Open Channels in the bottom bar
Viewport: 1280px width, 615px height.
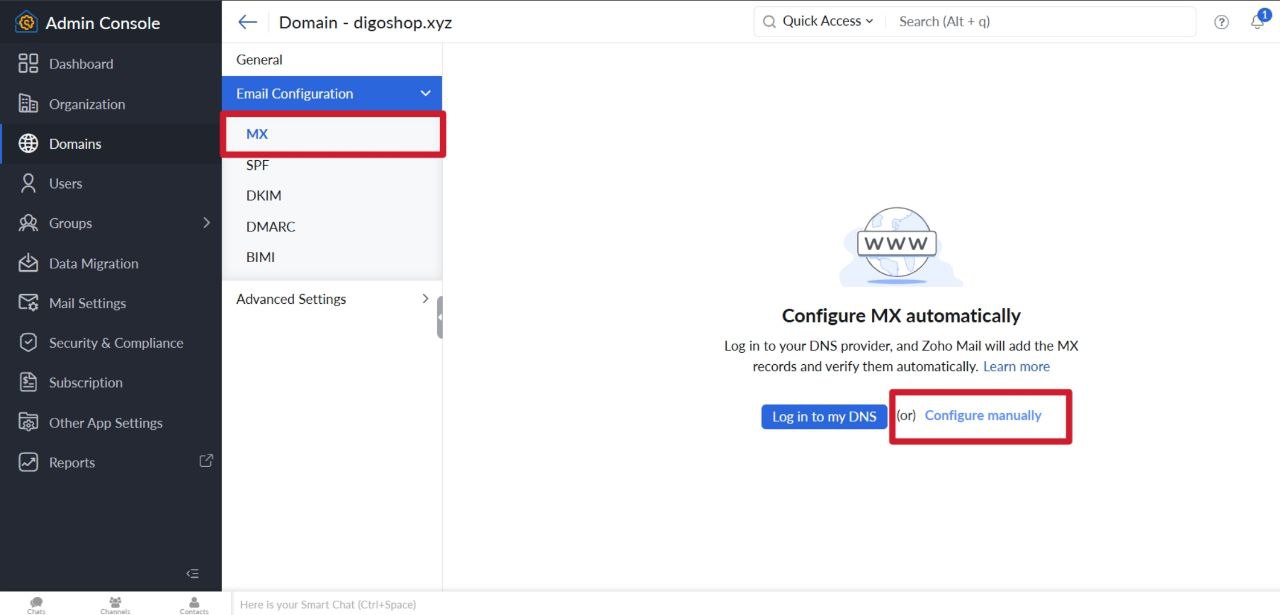(115, 605)
